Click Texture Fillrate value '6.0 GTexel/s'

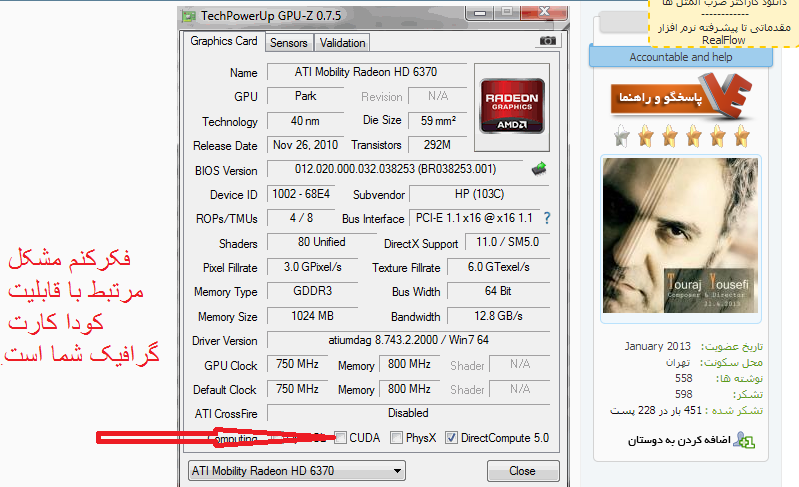(498, 267)
